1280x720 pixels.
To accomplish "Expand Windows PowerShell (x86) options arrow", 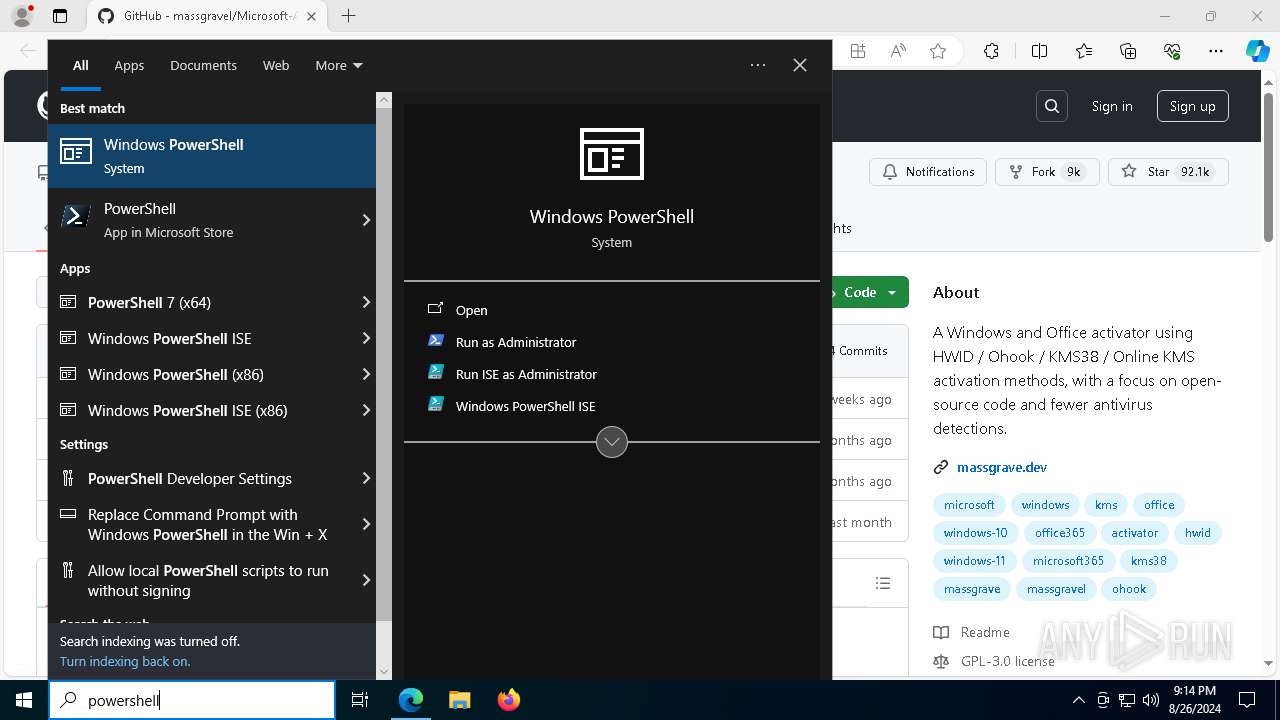I will [366, 374].
